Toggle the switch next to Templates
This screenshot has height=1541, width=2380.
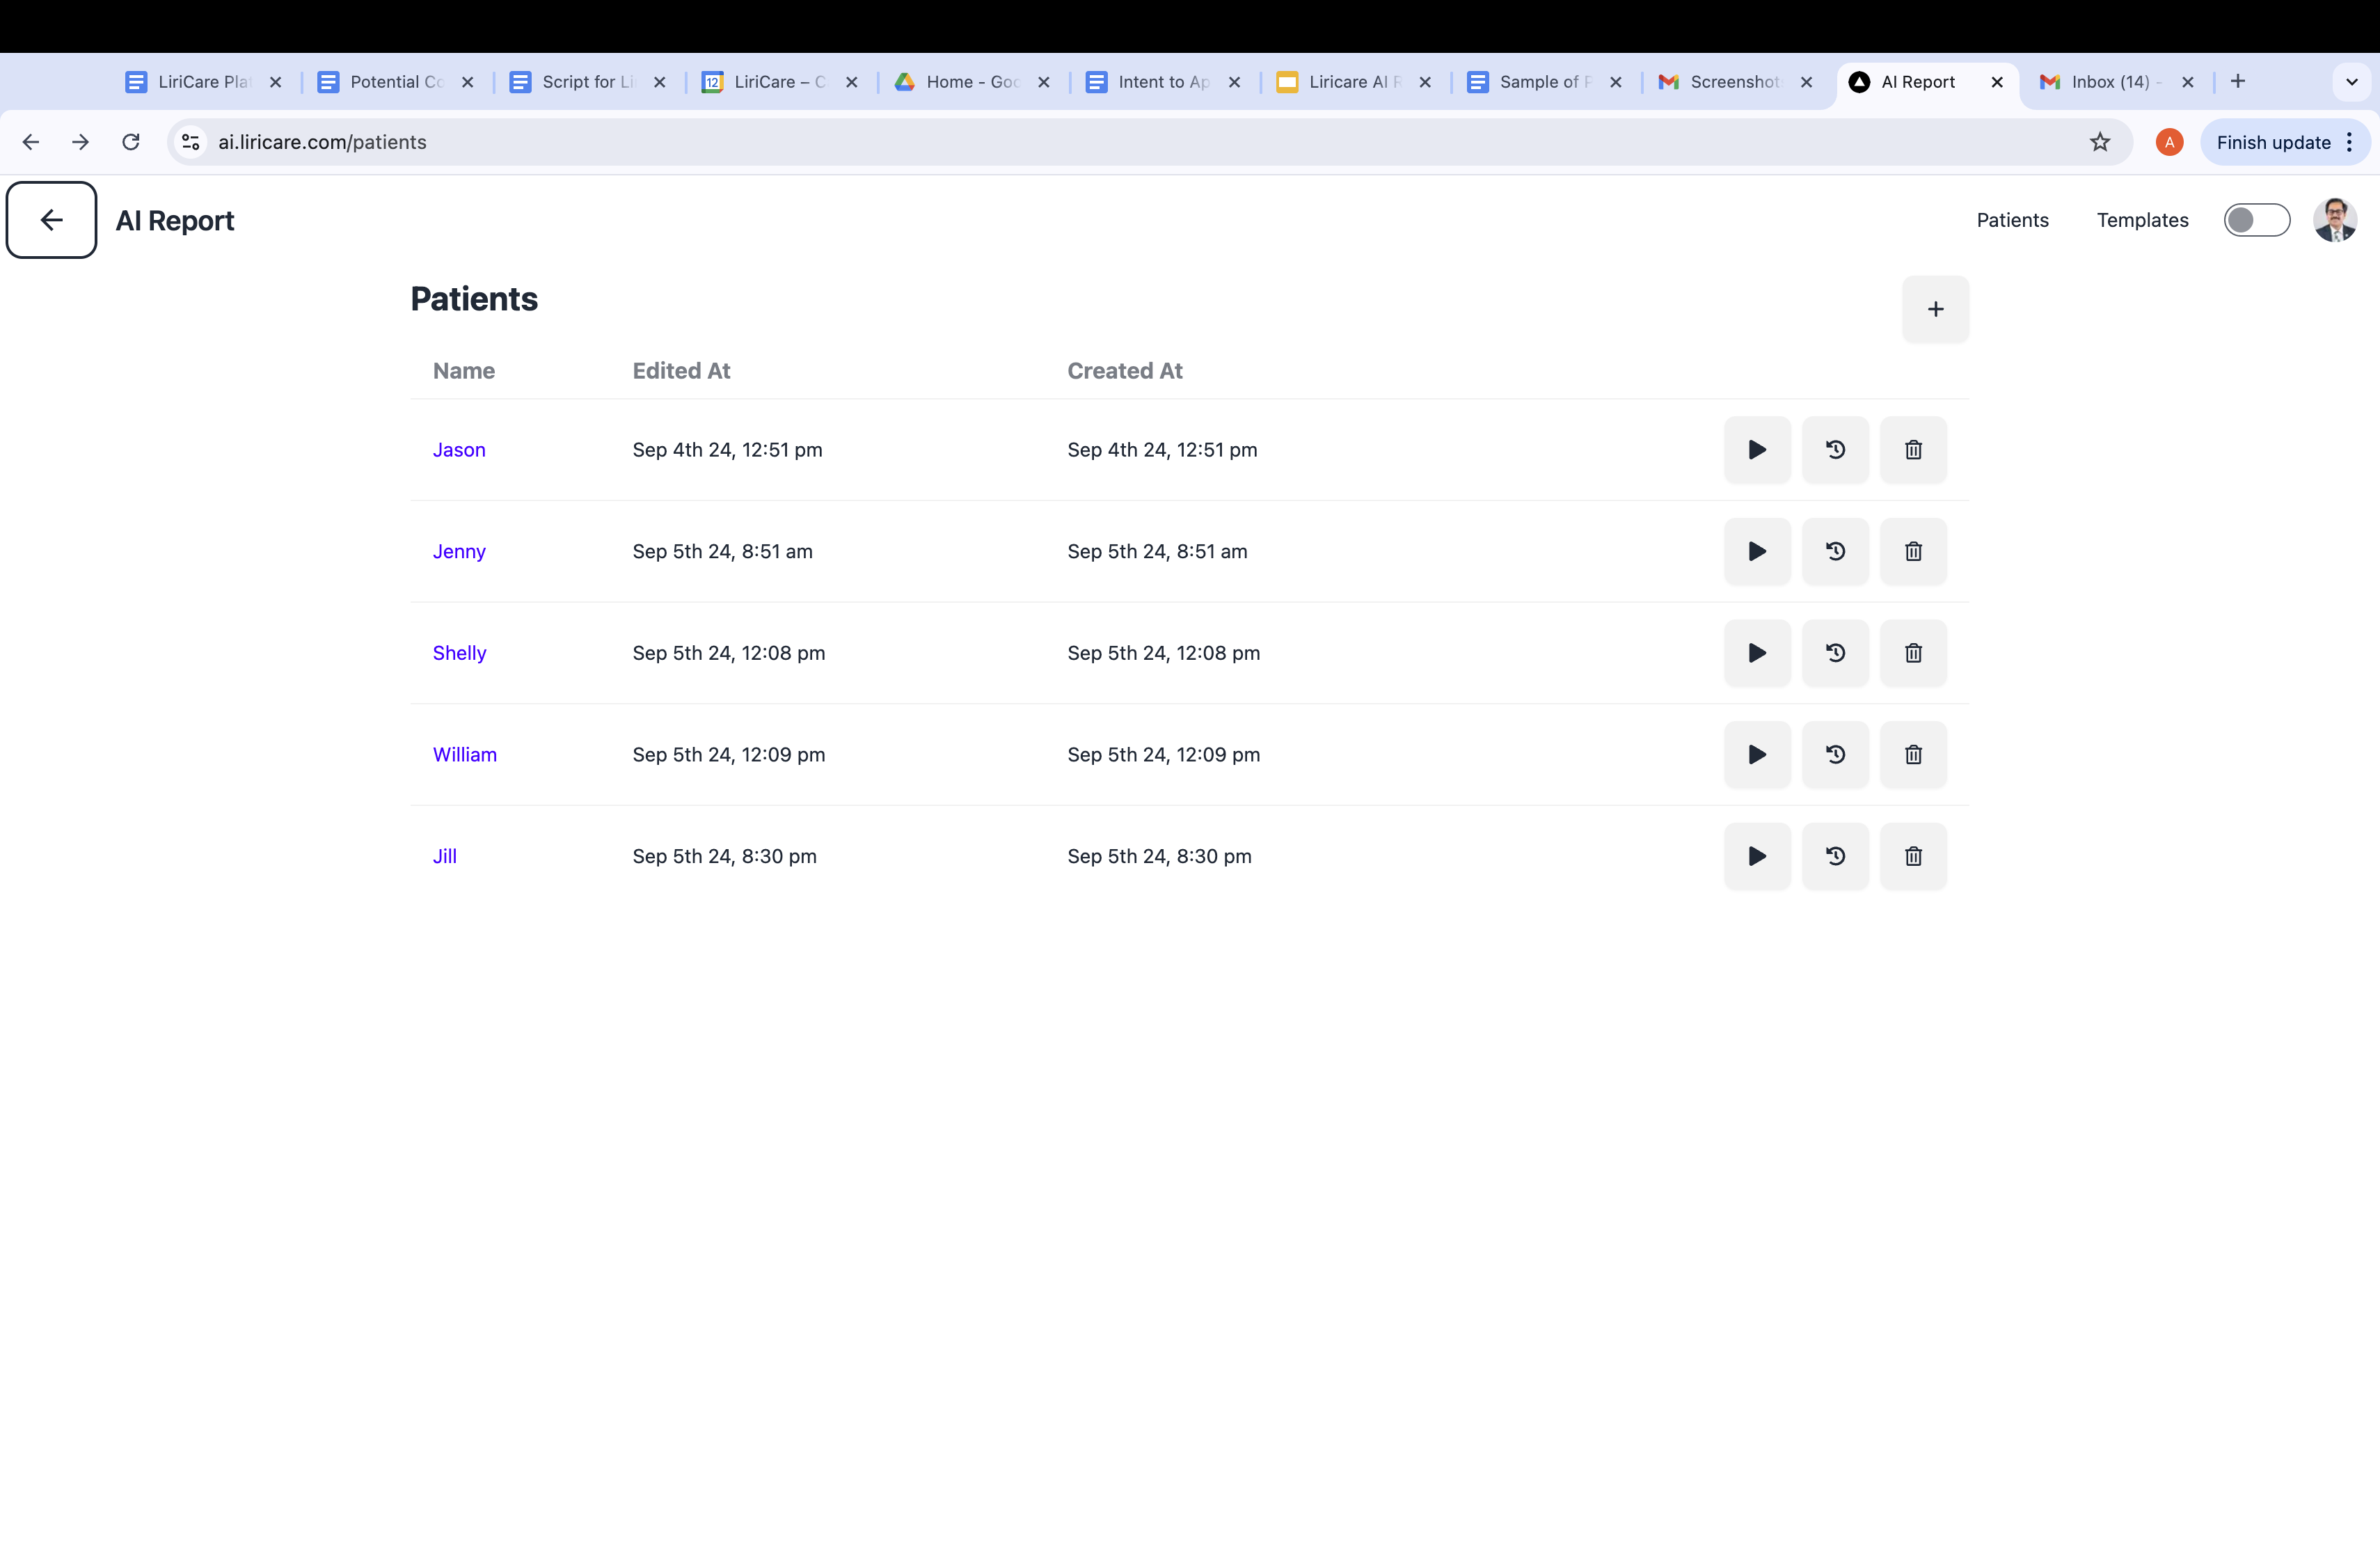tap(2256, 220)
